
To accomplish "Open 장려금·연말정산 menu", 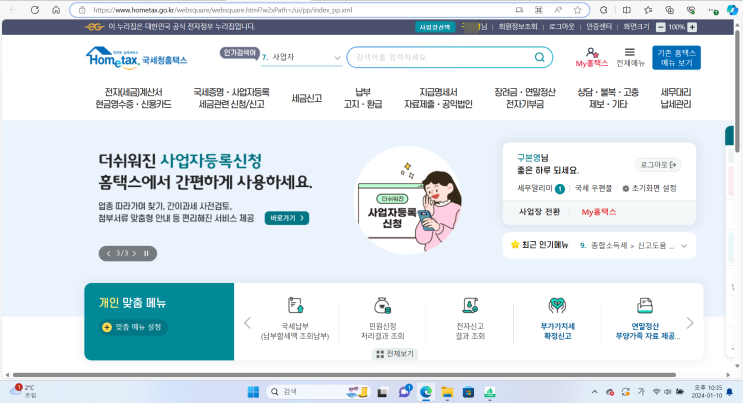I will [525, 98].
